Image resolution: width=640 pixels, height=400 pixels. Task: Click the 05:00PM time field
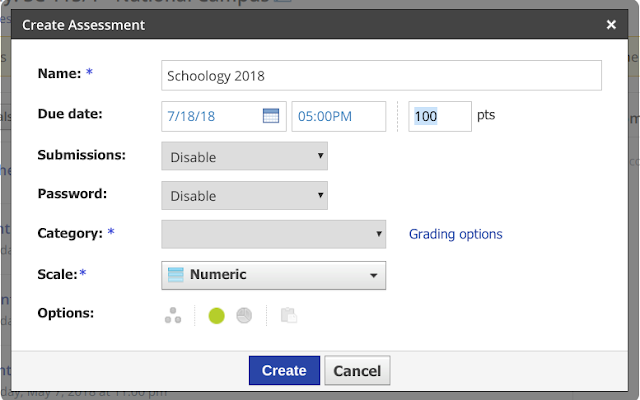(x=339, y=116)
